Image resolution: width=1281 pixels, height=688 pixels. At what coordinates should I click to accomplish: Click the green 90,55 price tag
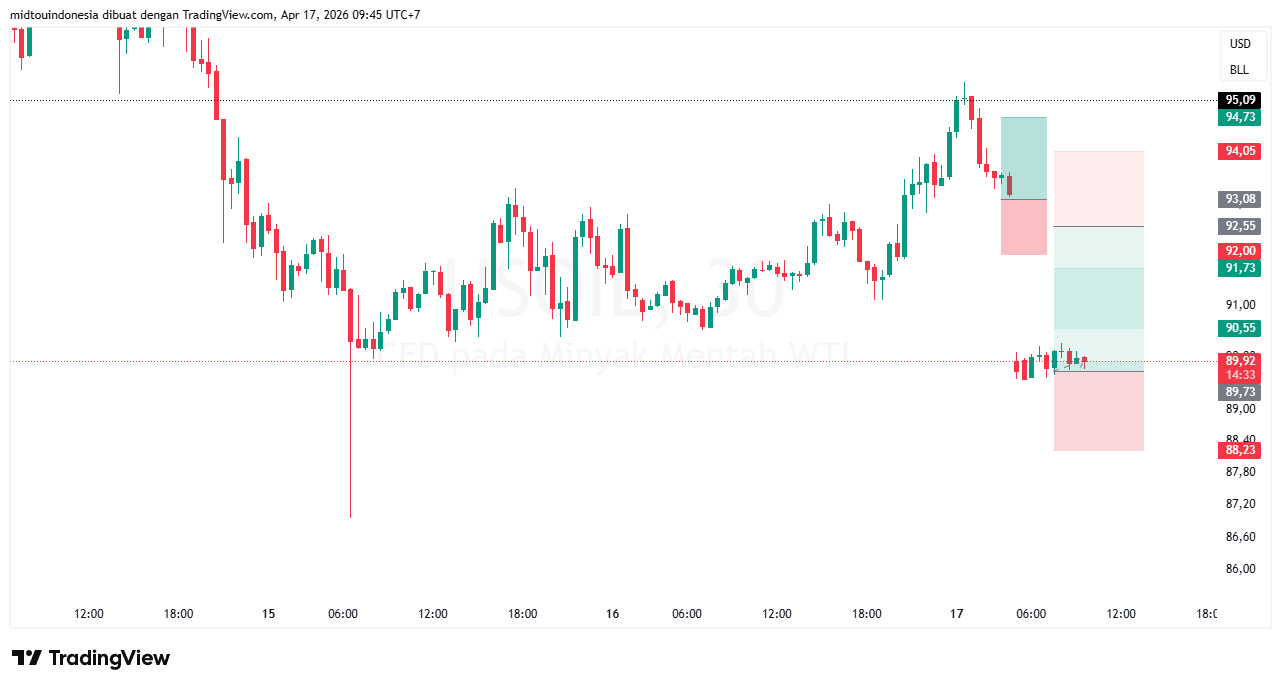pyautogui.click(x=1240, y=328)
